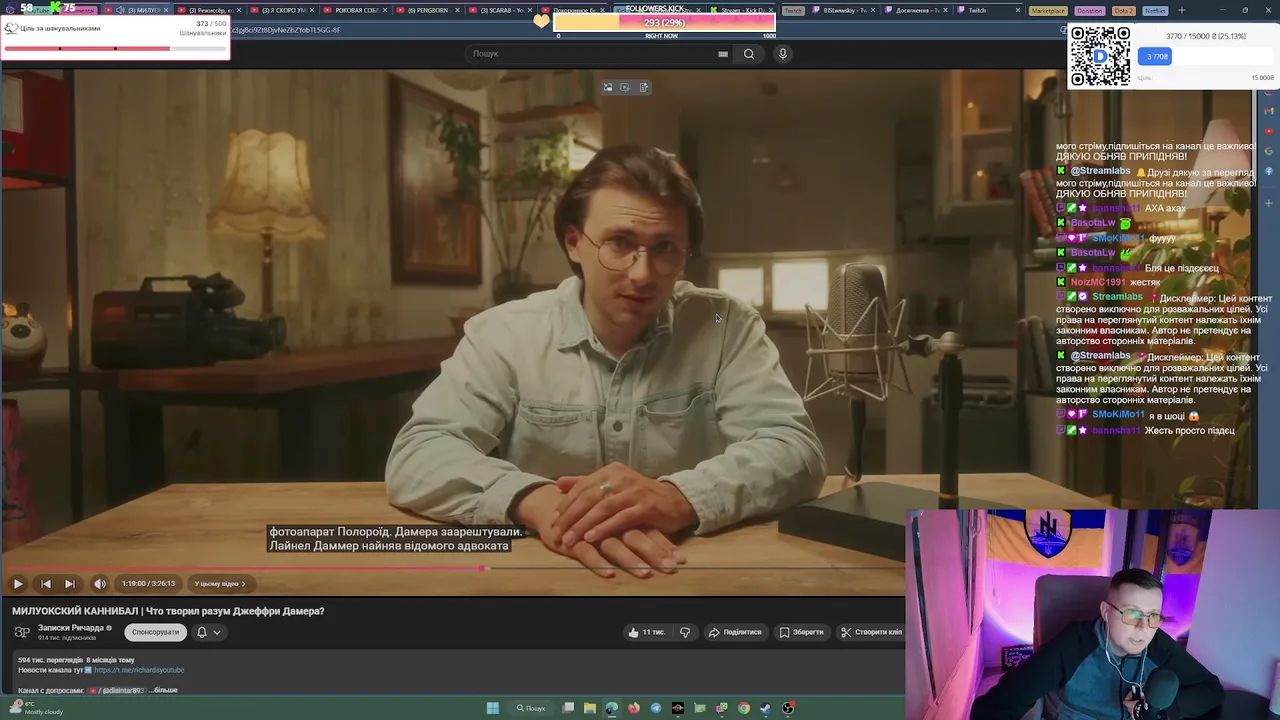Open YouTube in the Edge sidebar
The height and width of the screenshot is (720, 1280).
(x=1269, y=131)
